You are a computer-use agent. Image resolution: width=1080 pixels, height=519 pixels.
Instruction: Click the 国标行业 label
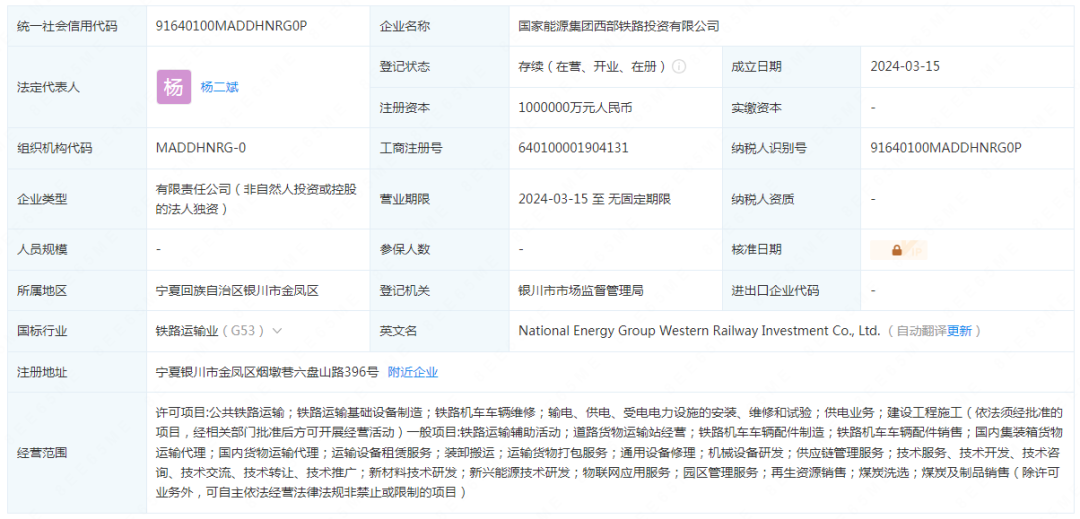click(x=42, y=331)
